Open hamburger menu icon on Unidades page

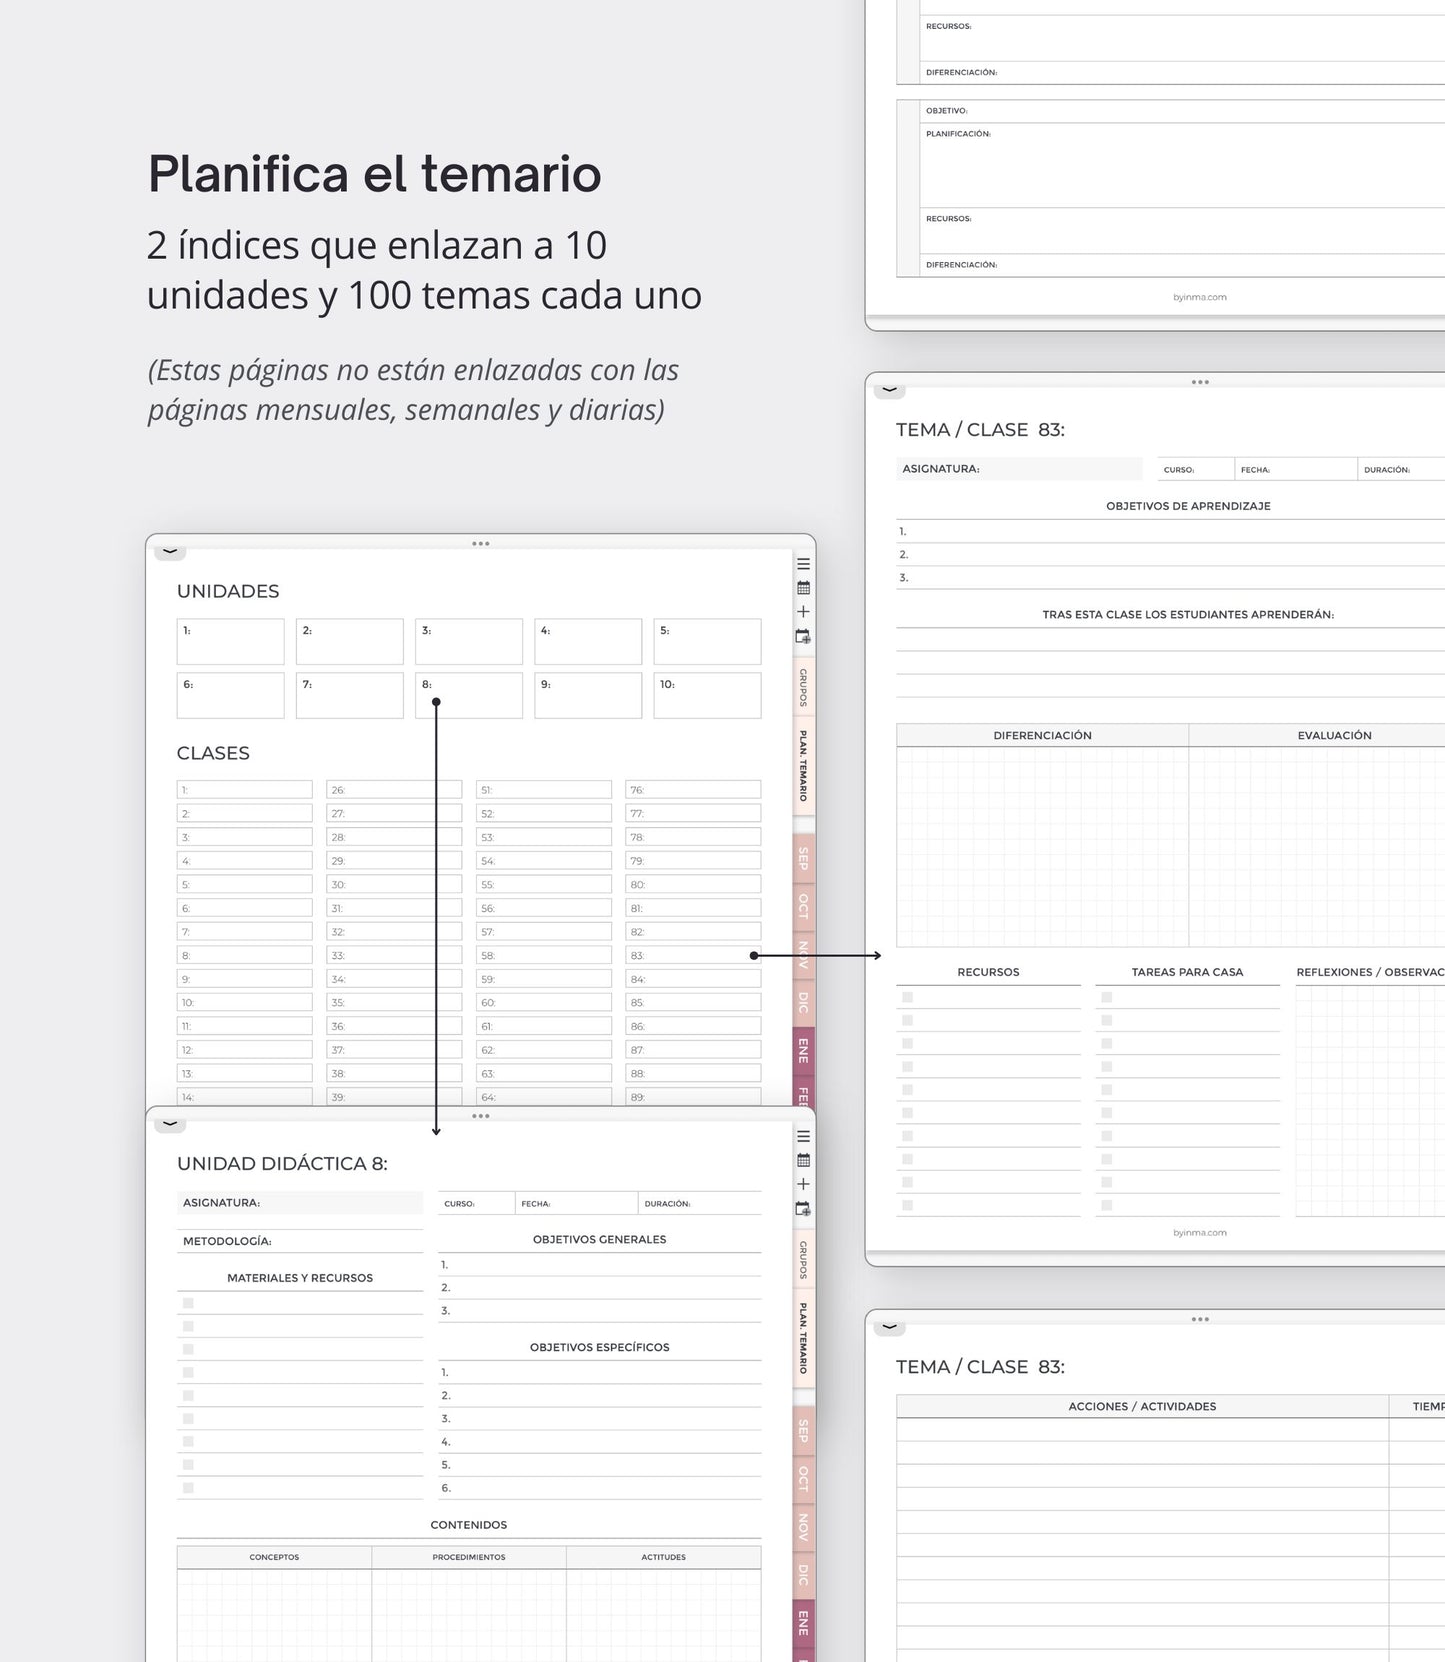pos(803,564)
